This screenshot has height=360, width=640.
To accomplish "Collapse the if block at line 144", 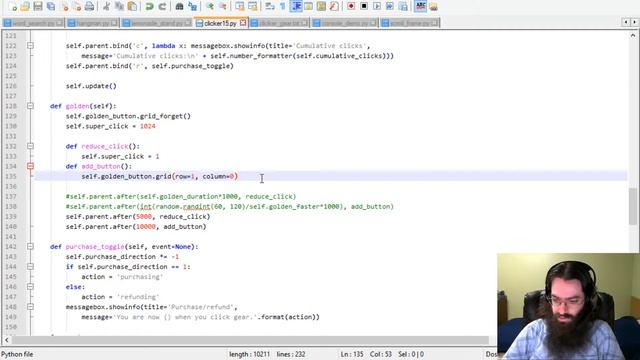I will tap(31, 267).
